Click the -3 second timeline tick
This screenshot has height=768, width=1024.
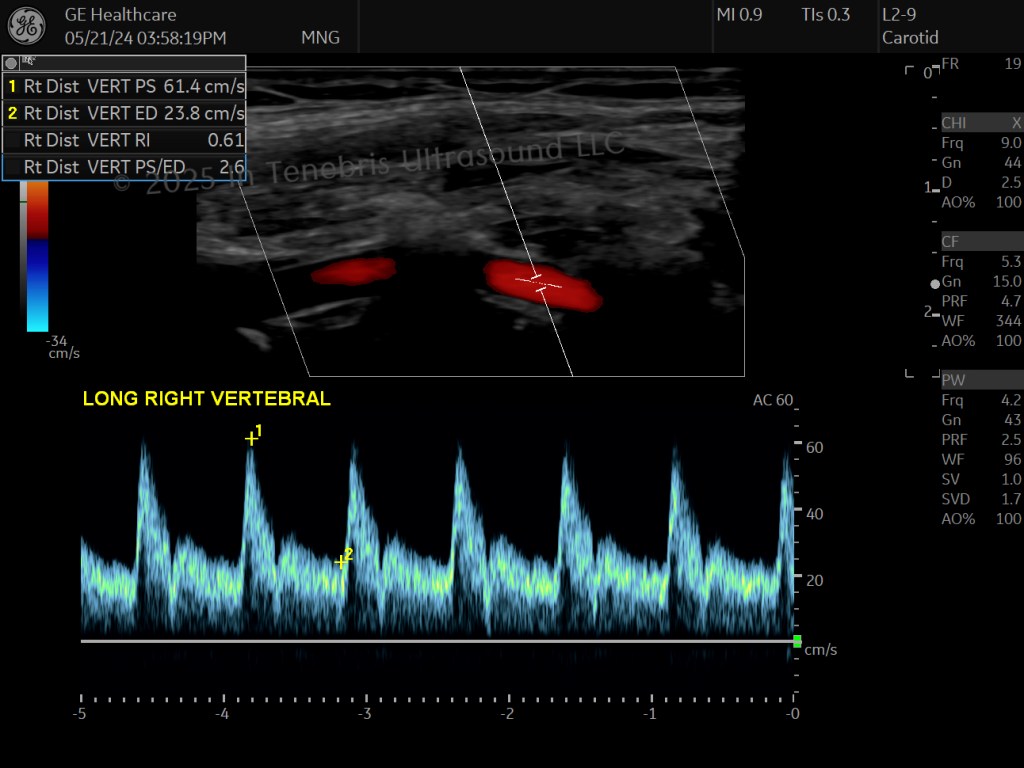(364, 713)
